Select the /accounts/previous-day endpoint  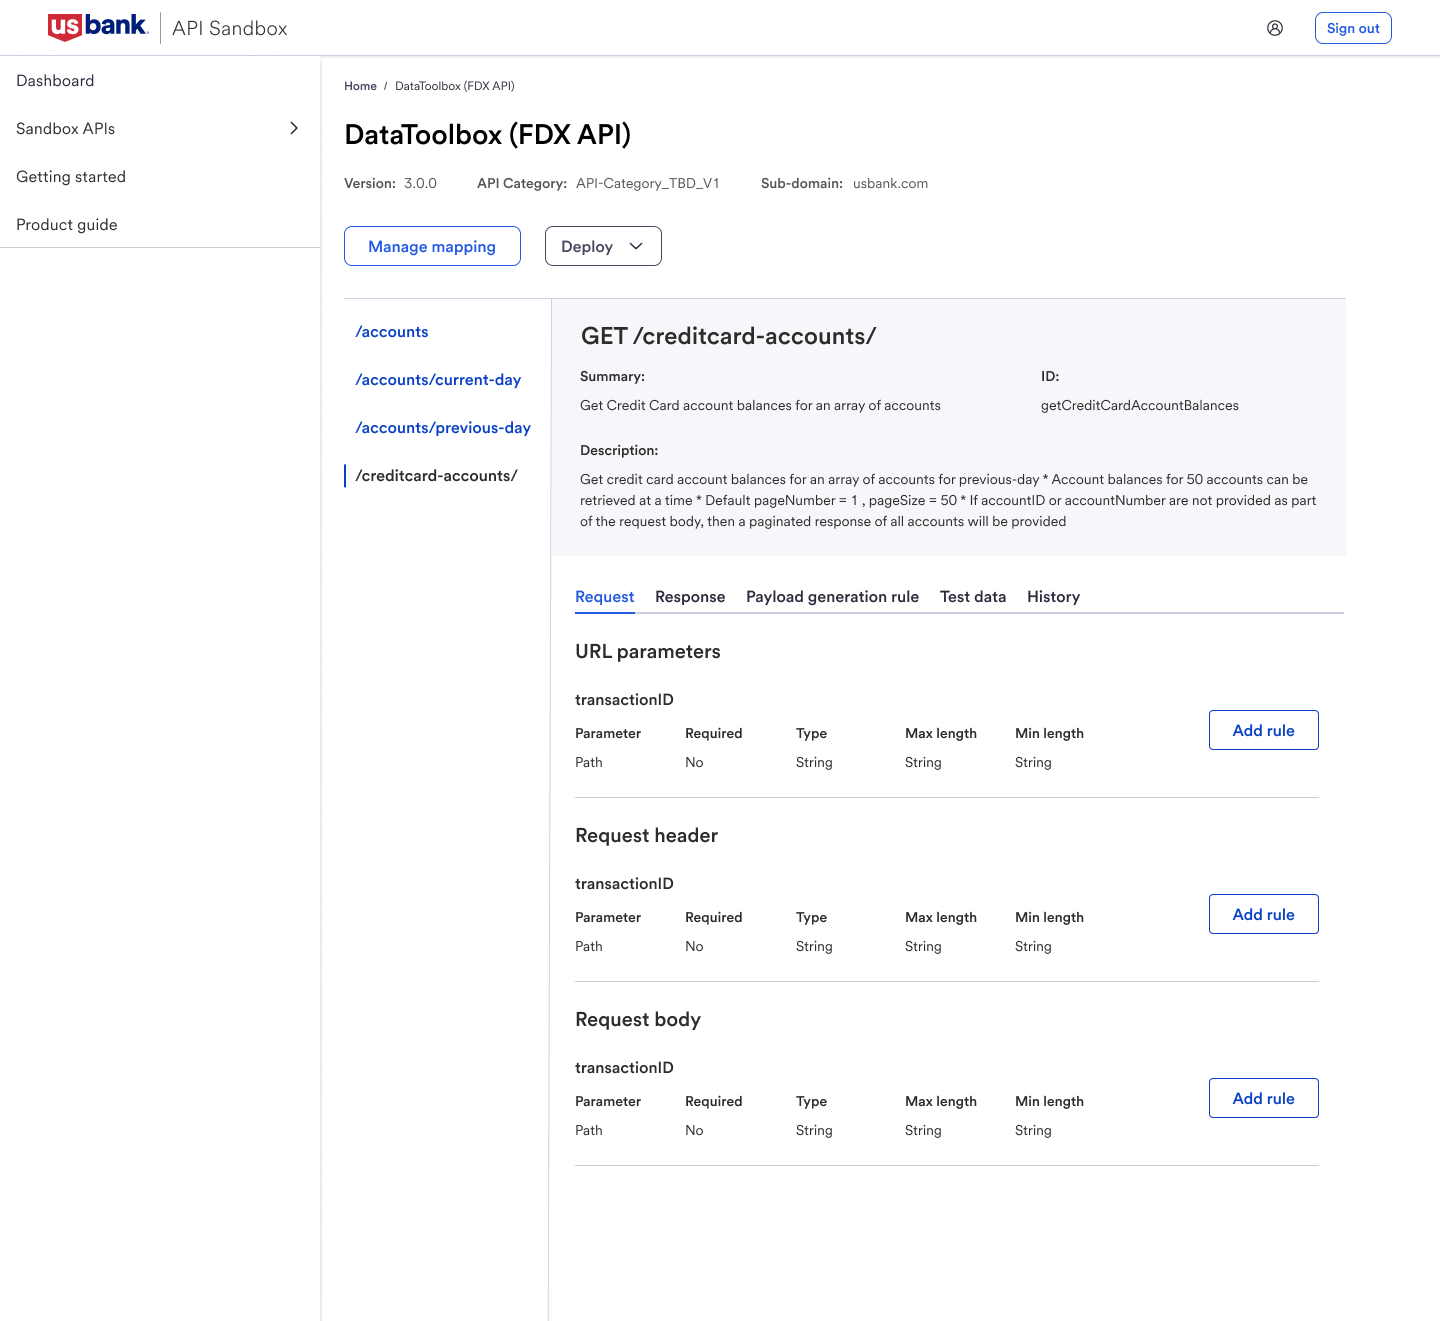(x=443, y=428)
